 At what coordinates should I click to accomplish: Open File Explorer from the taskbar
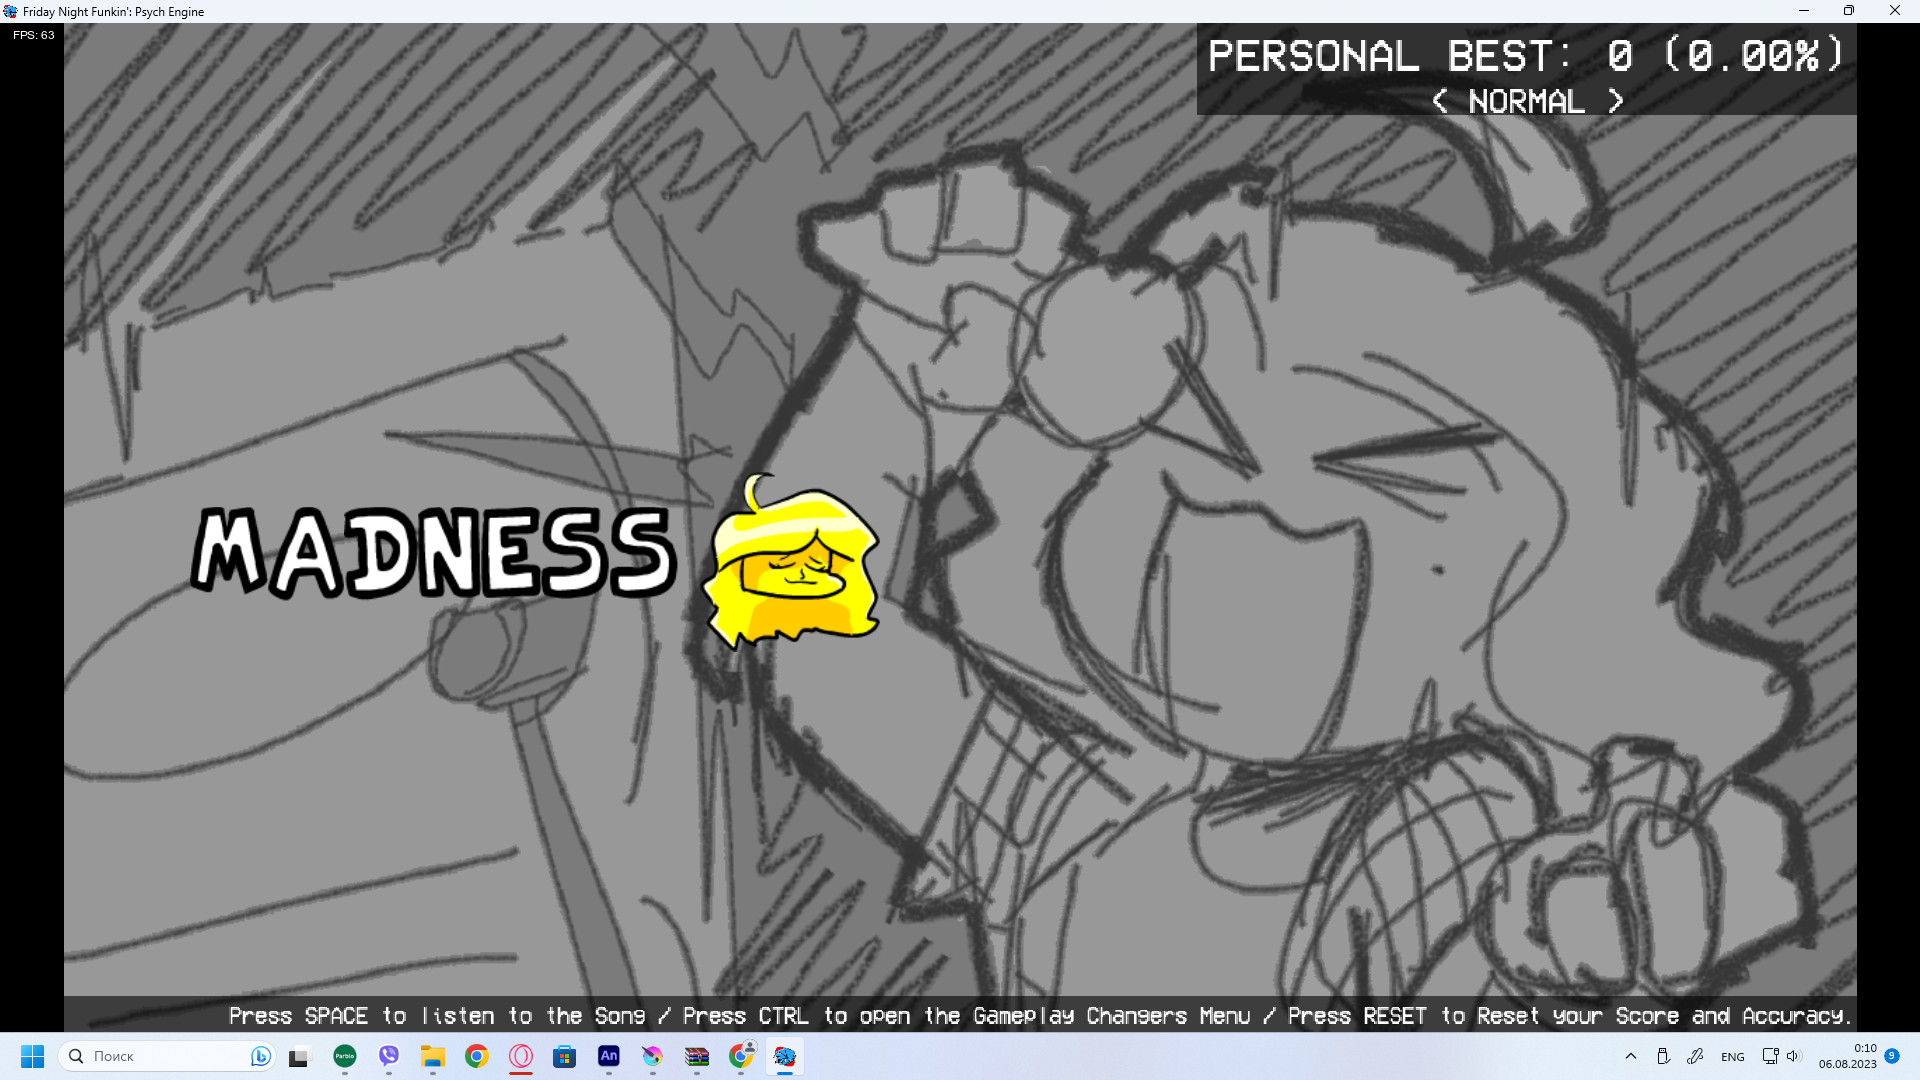[433, 1056]
